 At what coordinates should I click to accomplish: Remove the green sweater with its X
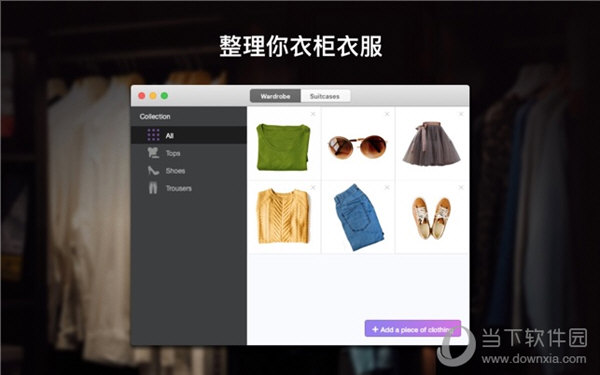click(313, 114)
